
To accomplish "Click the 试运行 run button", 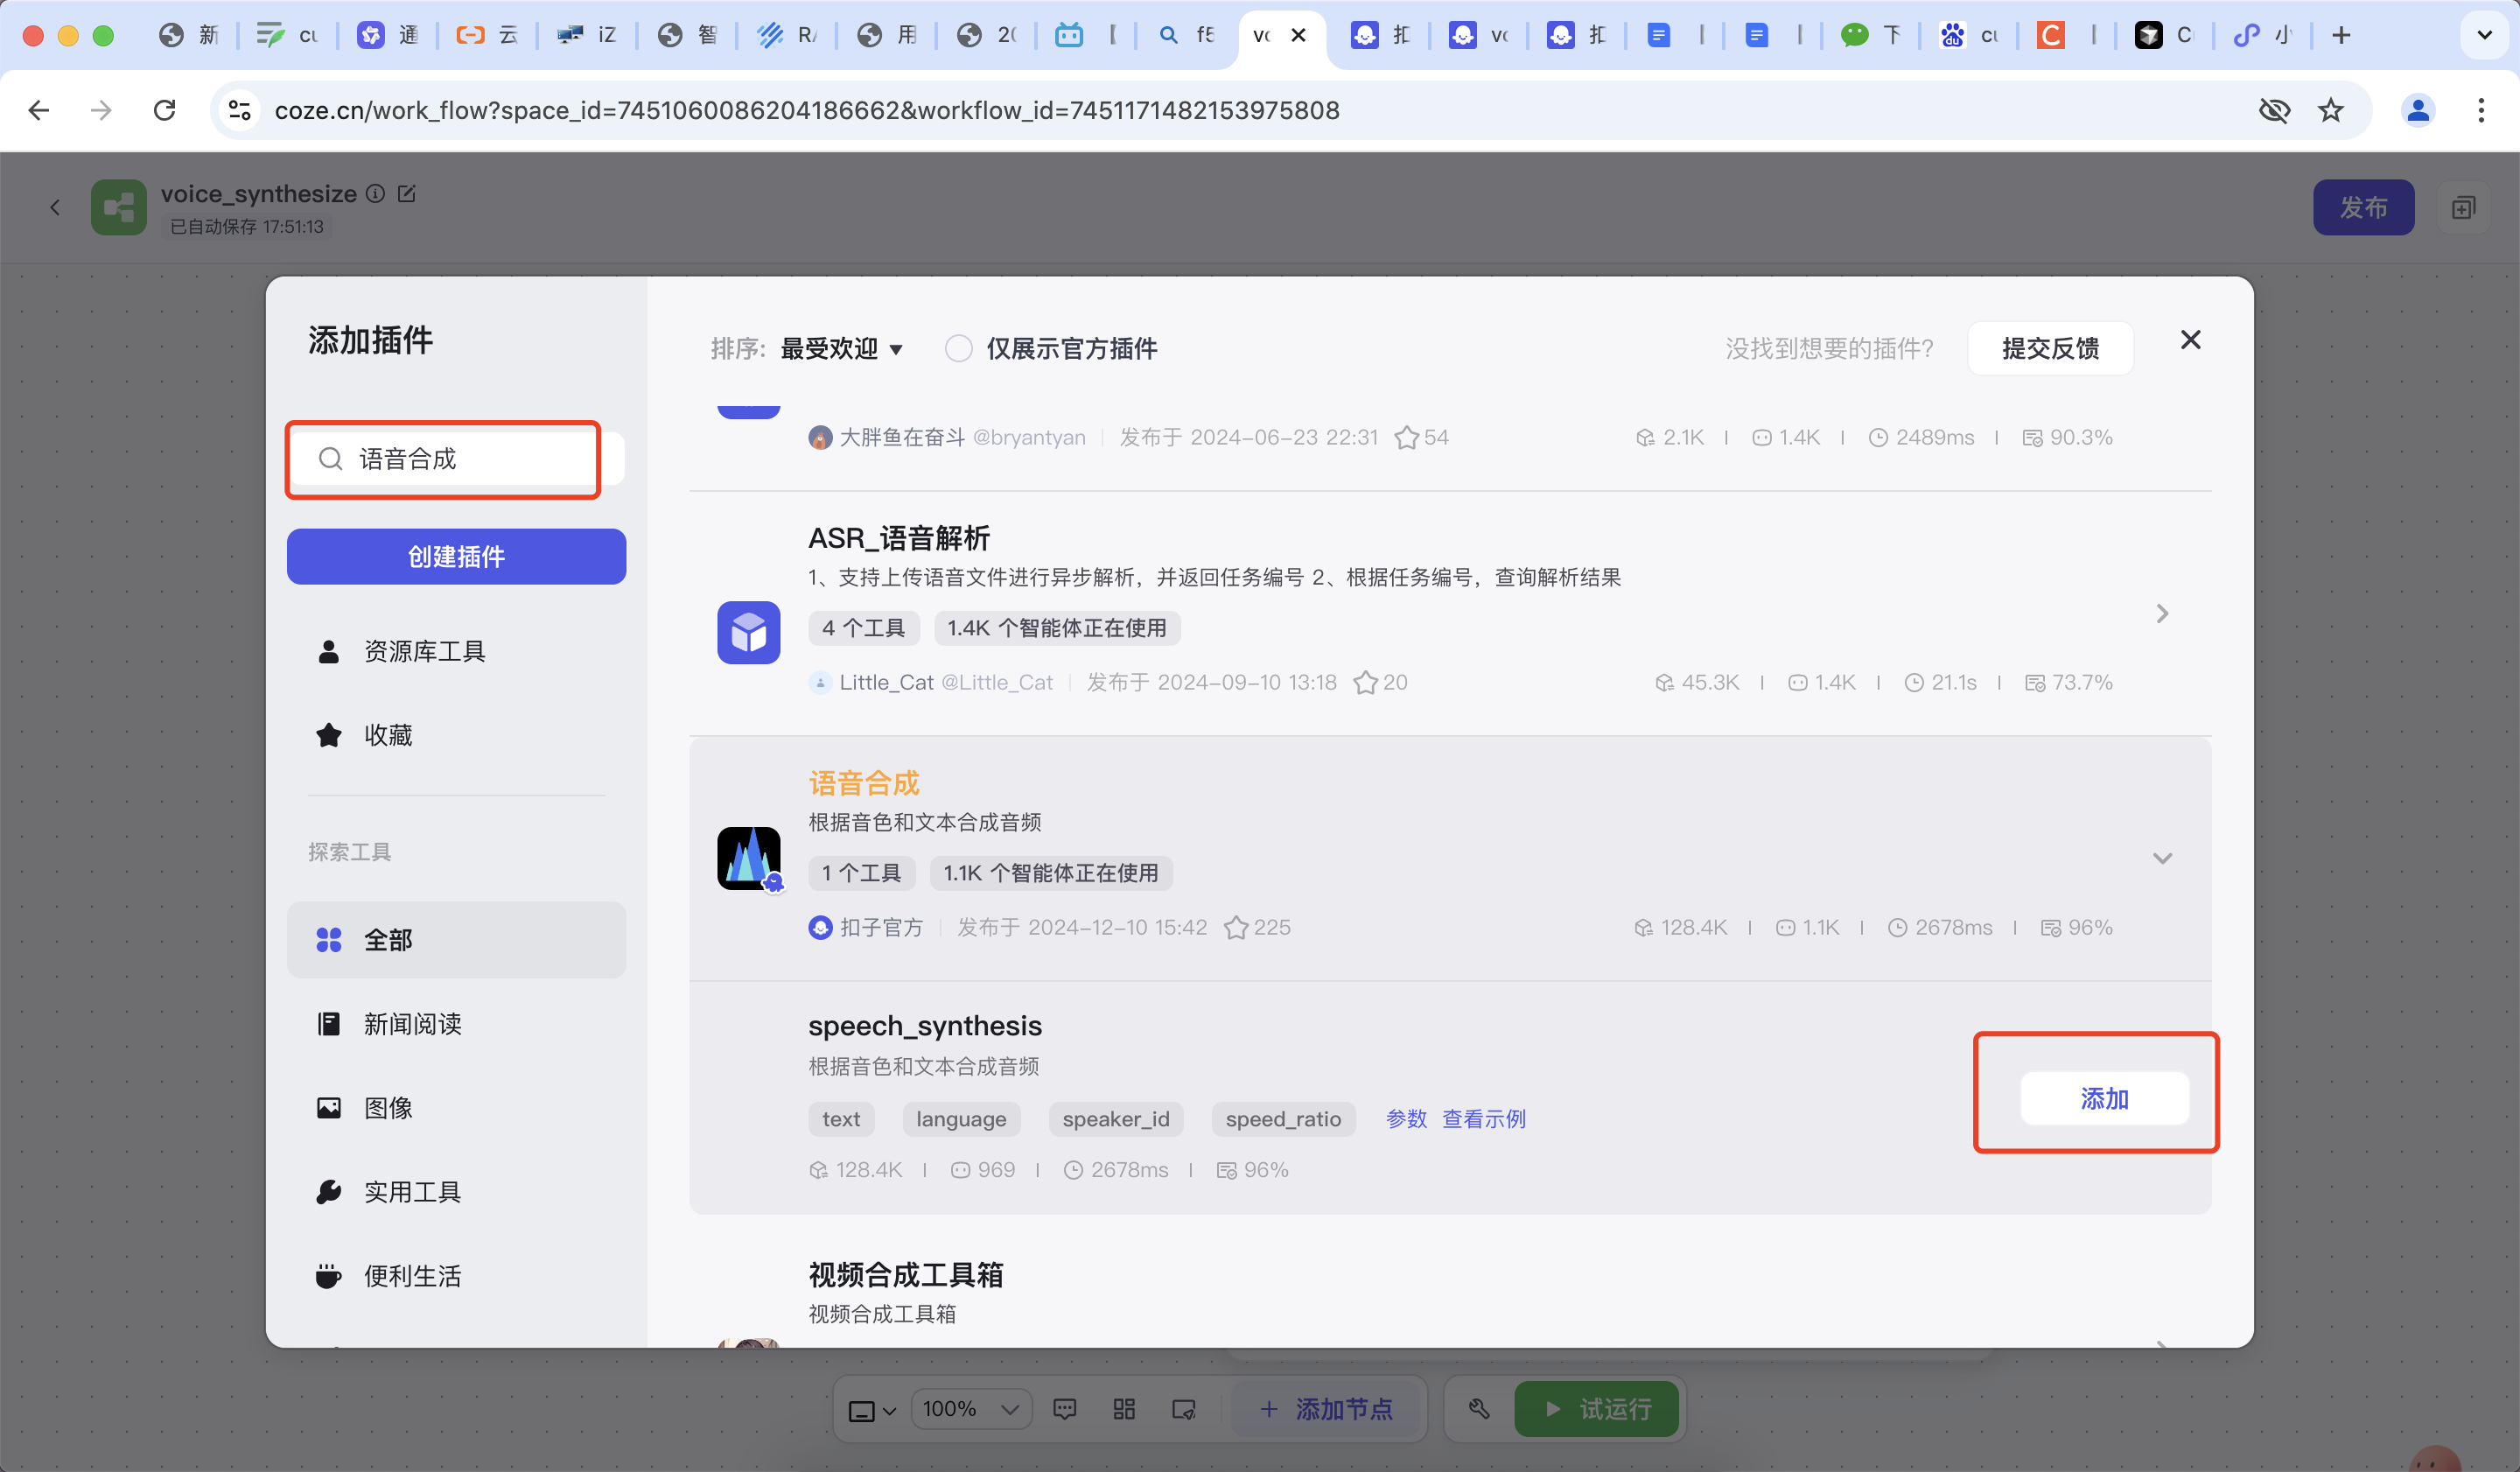I will coord(1596,1409).
